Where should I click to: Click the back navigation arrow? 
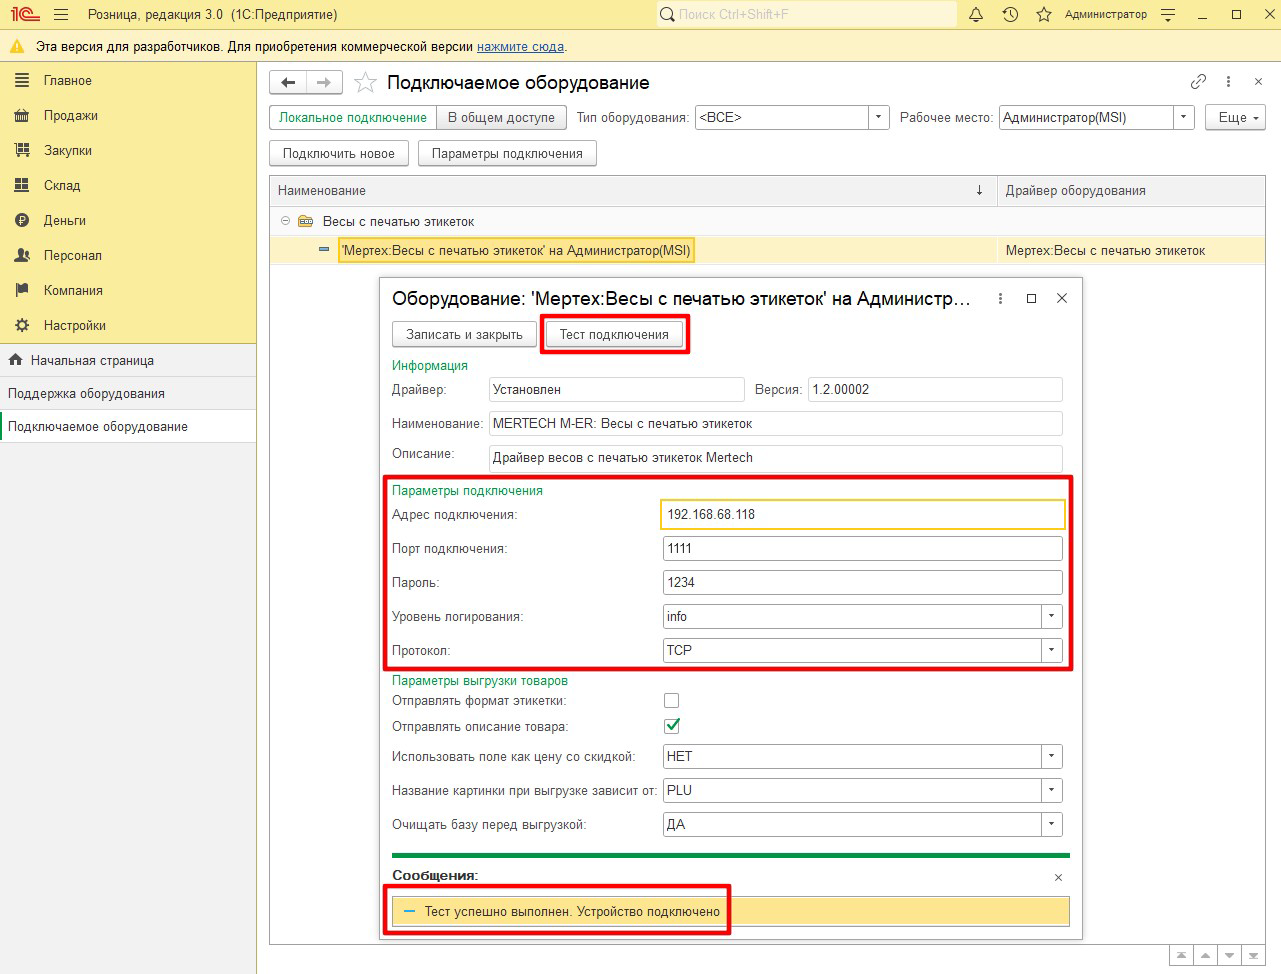(288, 83)
